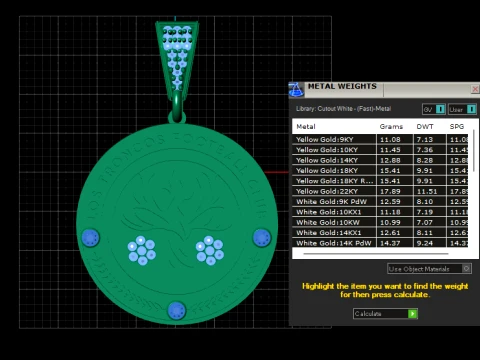Viewport: 480px width, 360px height.
Task: Click the 14.37 grams value
Action: click(x=390, y=243)
